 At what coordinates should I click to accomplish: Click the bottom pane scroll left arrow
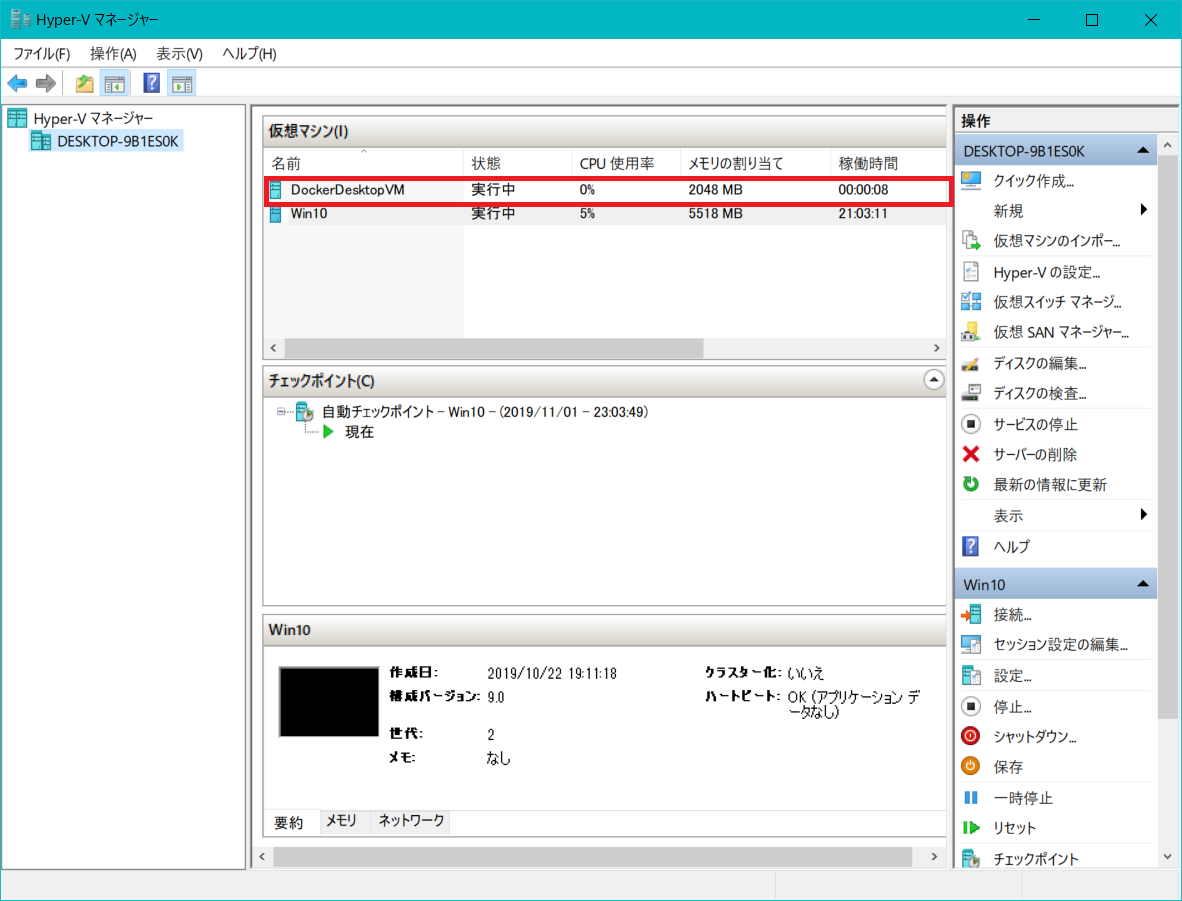pos(262,857)
